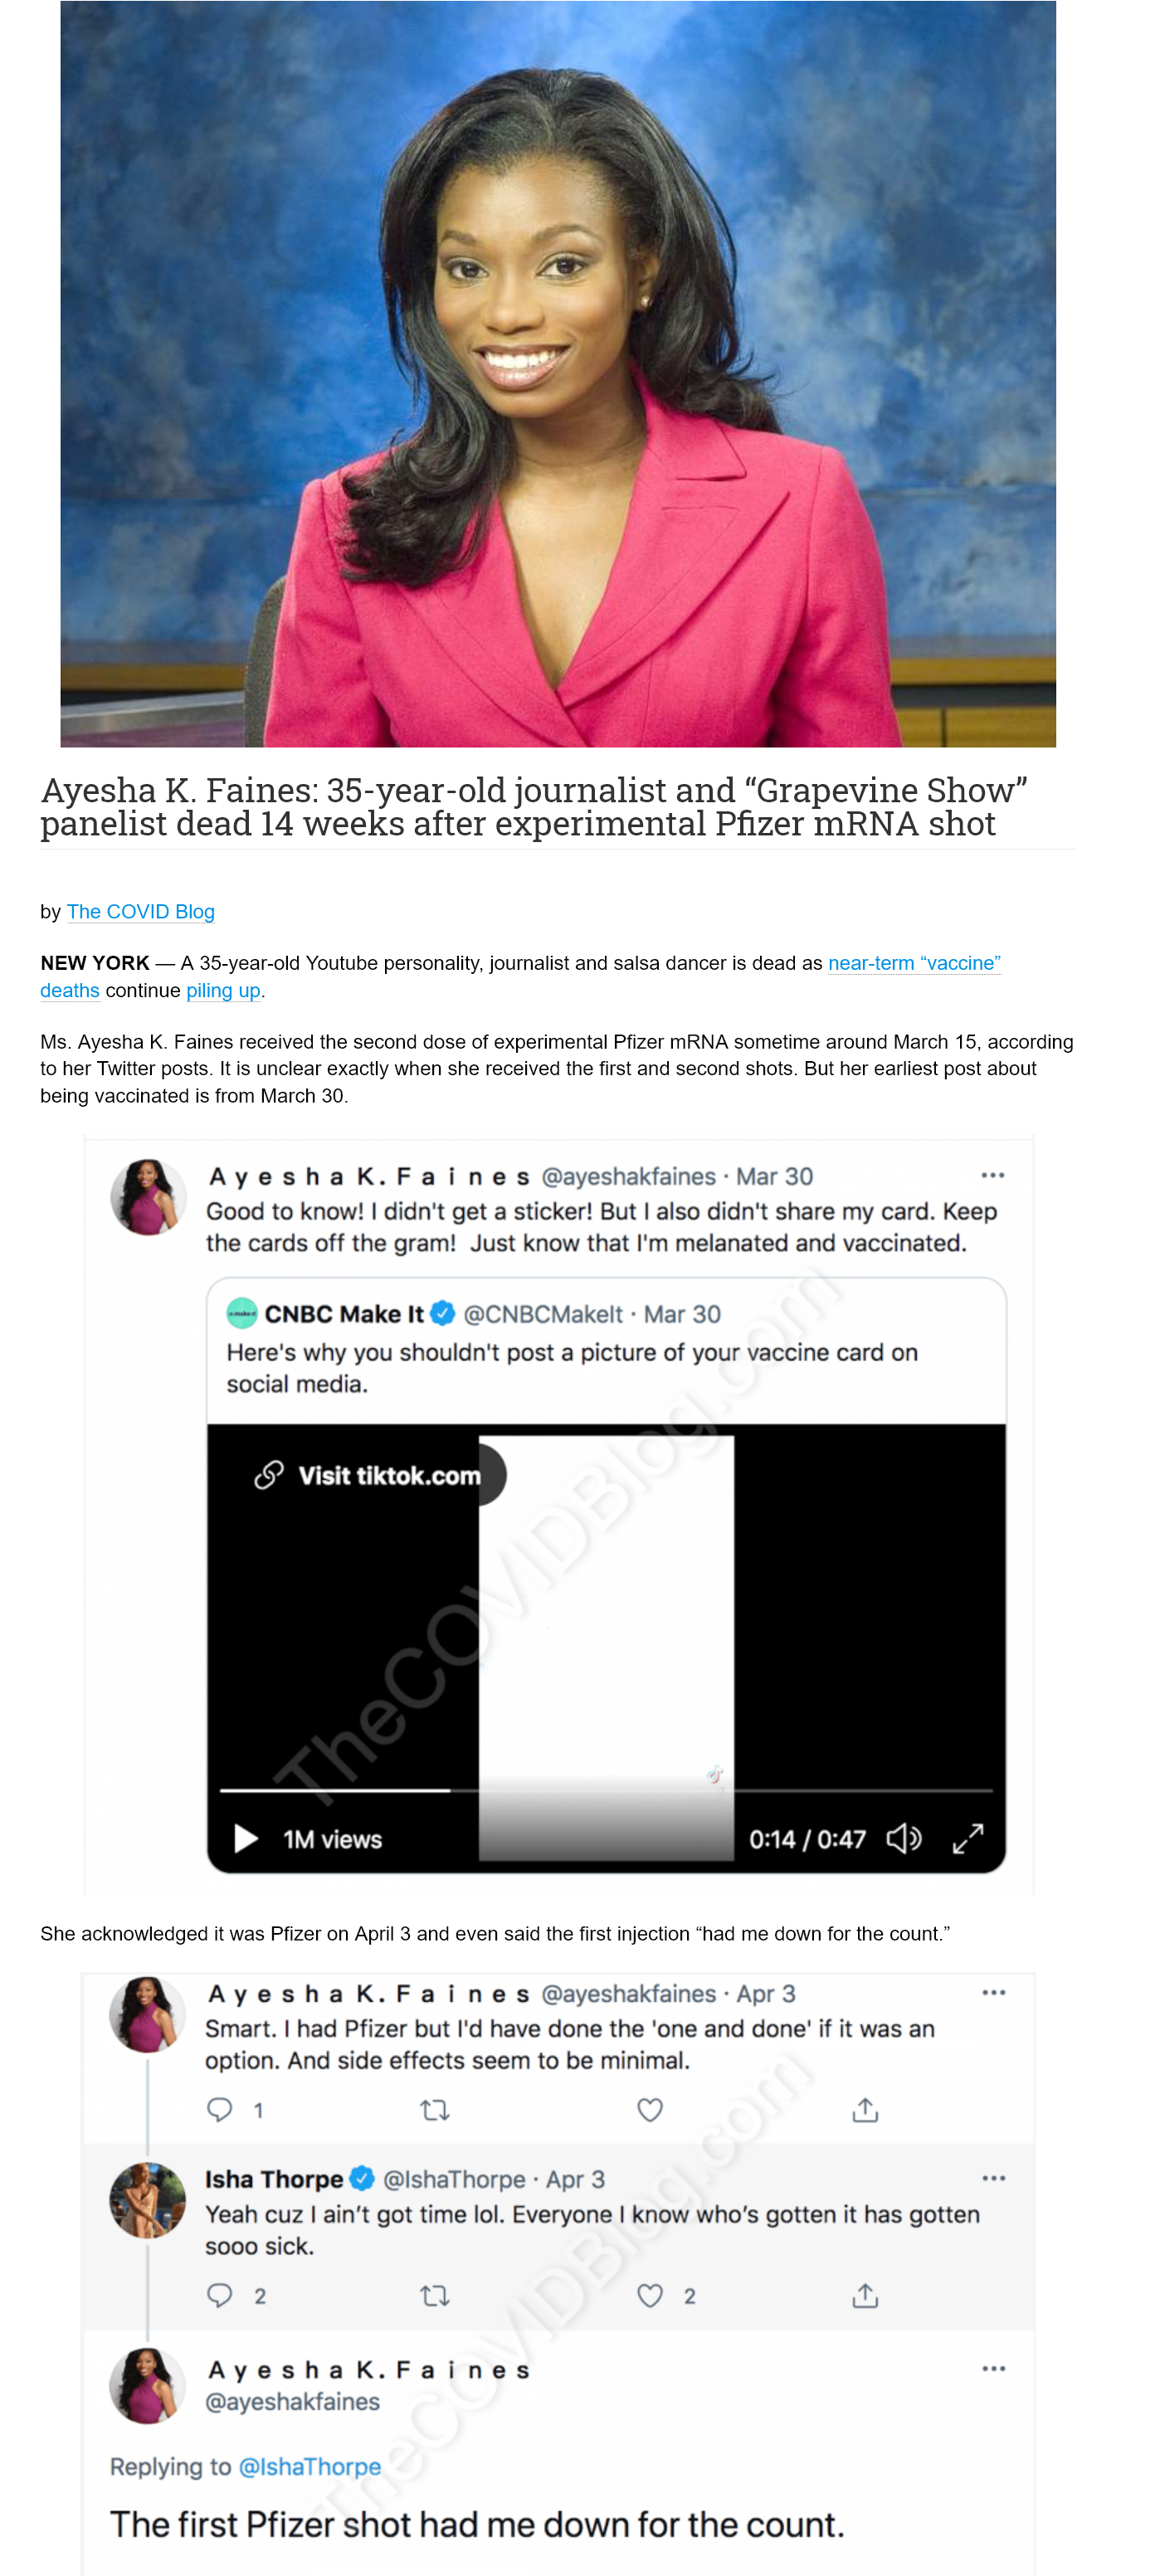
Task: Like Isha Thorpe's reply tweet
Action: coord(650,2295)
